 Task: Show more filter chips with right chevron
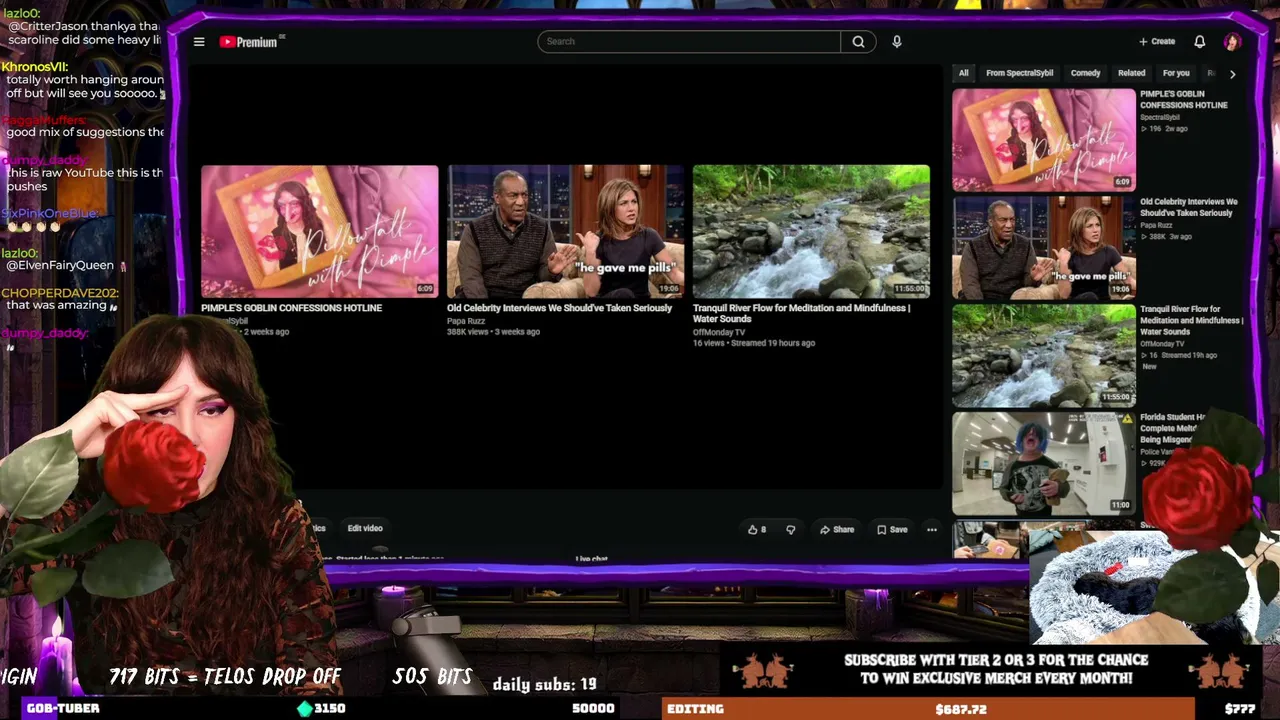[1232, 74]
